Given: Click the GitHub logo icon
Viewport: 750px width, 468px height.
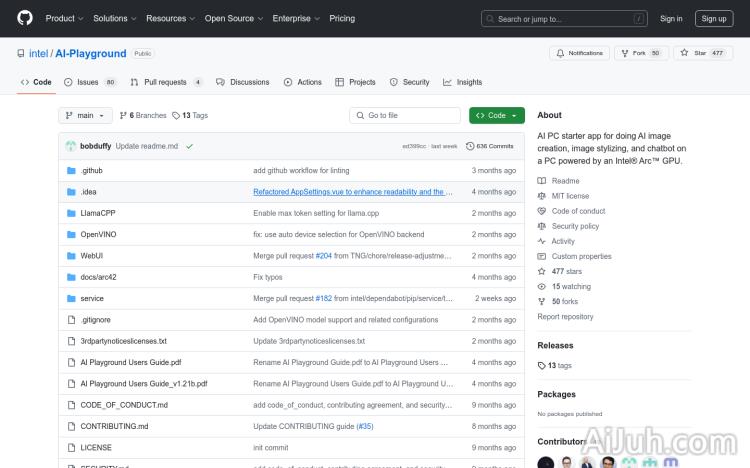Looking at the screenshot, I should point(25,18).
